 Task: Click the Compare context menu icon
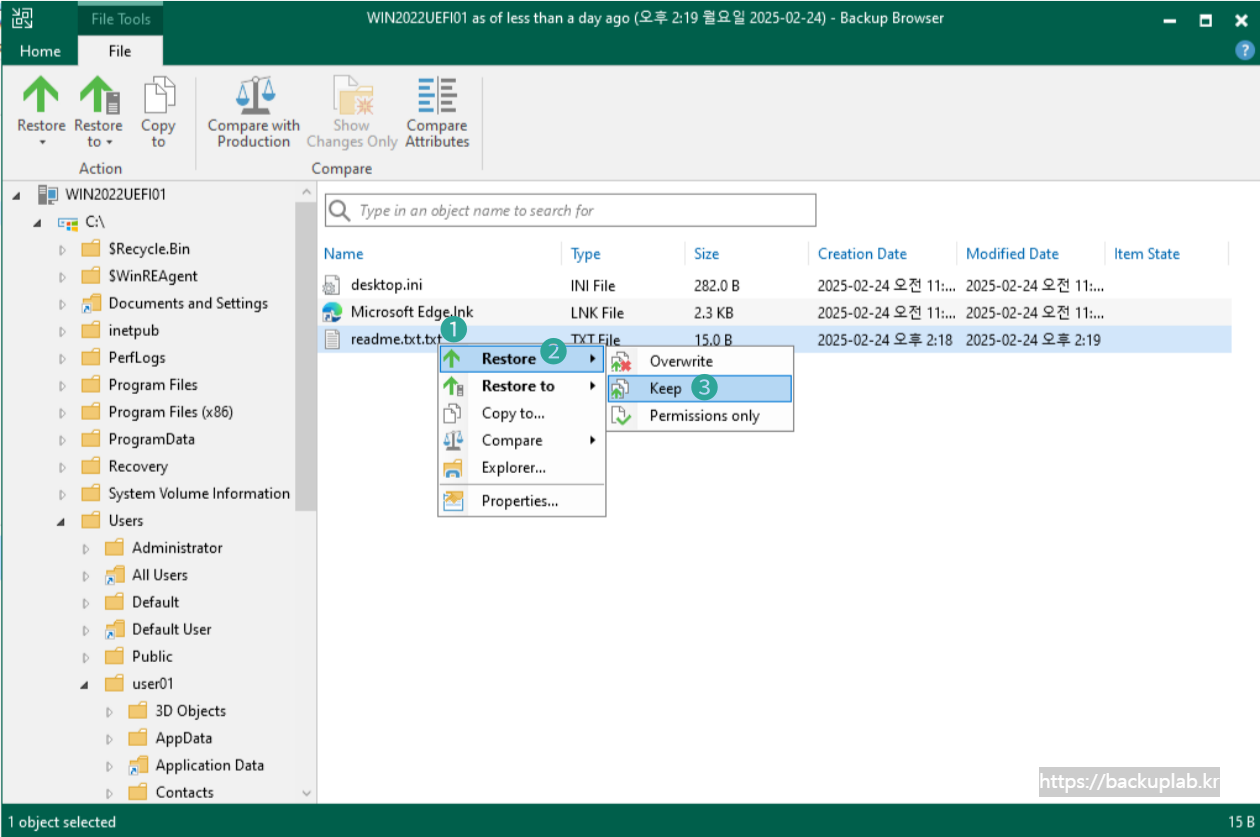coord(453,440)
